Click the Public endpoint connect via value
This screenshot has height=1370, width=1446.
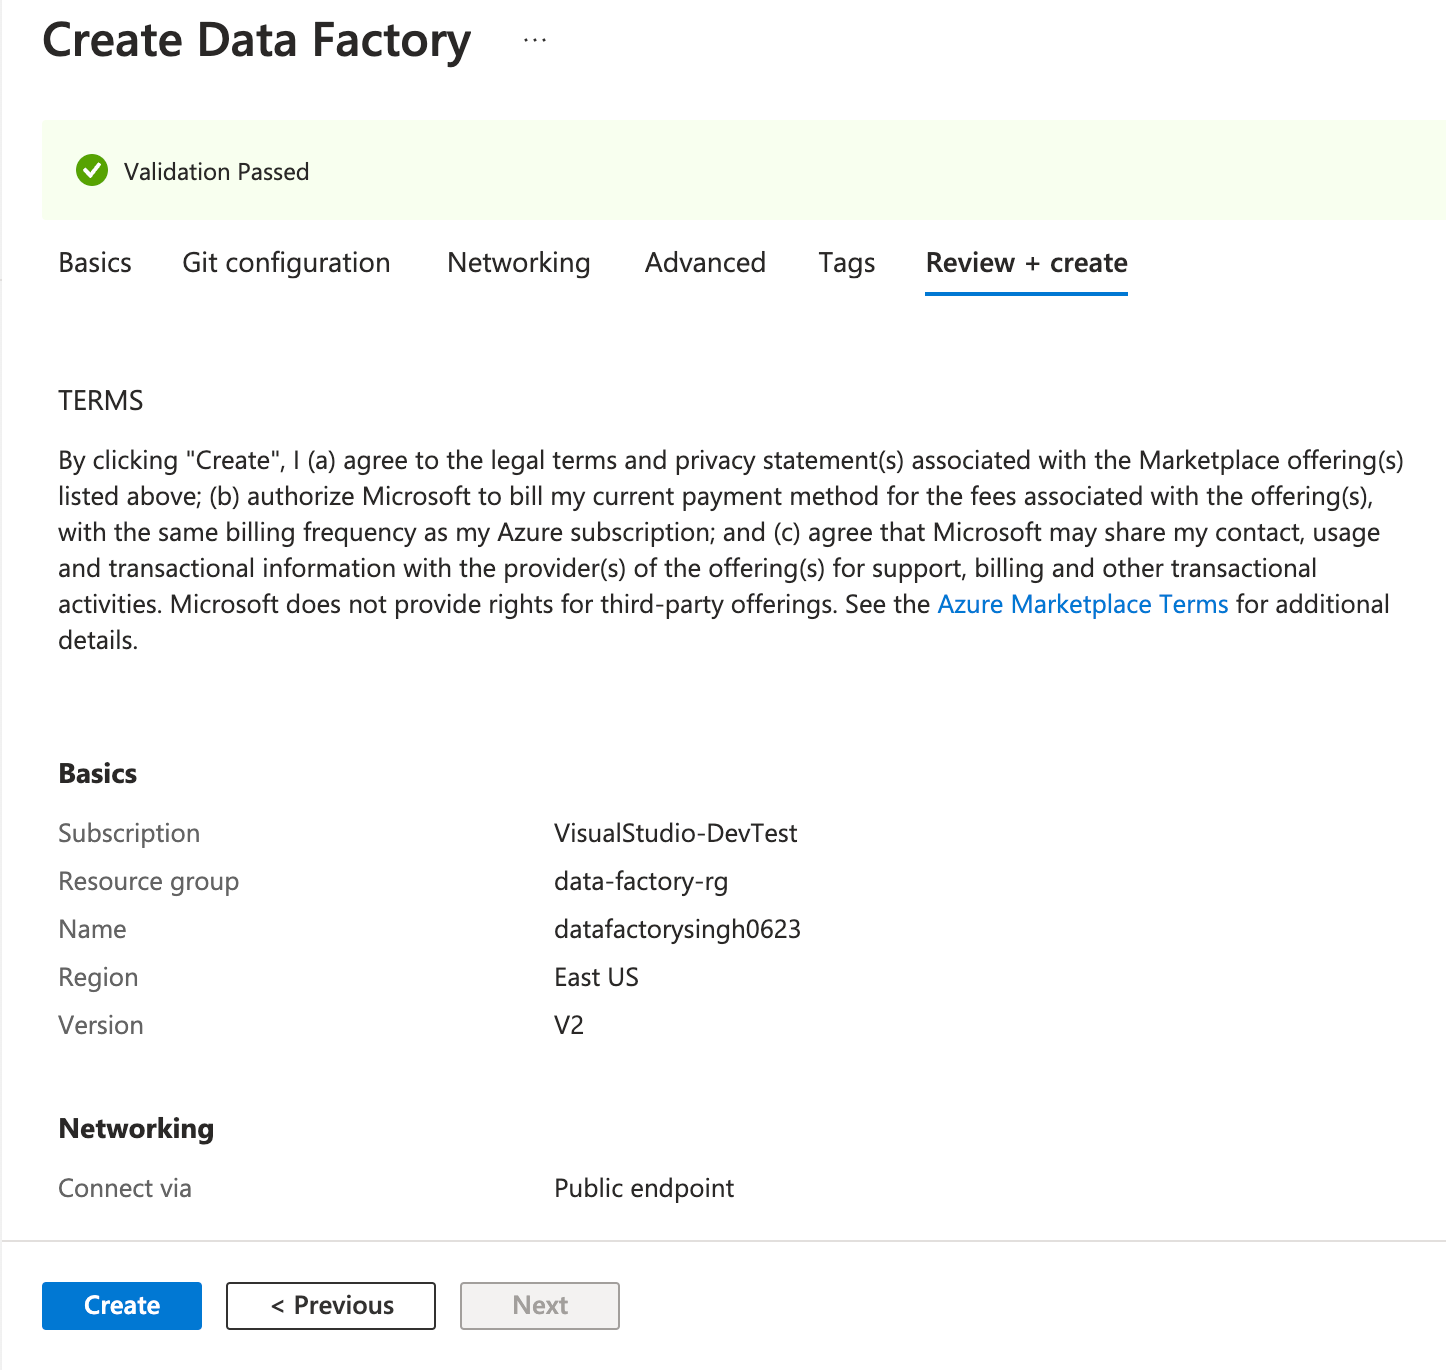click(x=644, y=1188)
